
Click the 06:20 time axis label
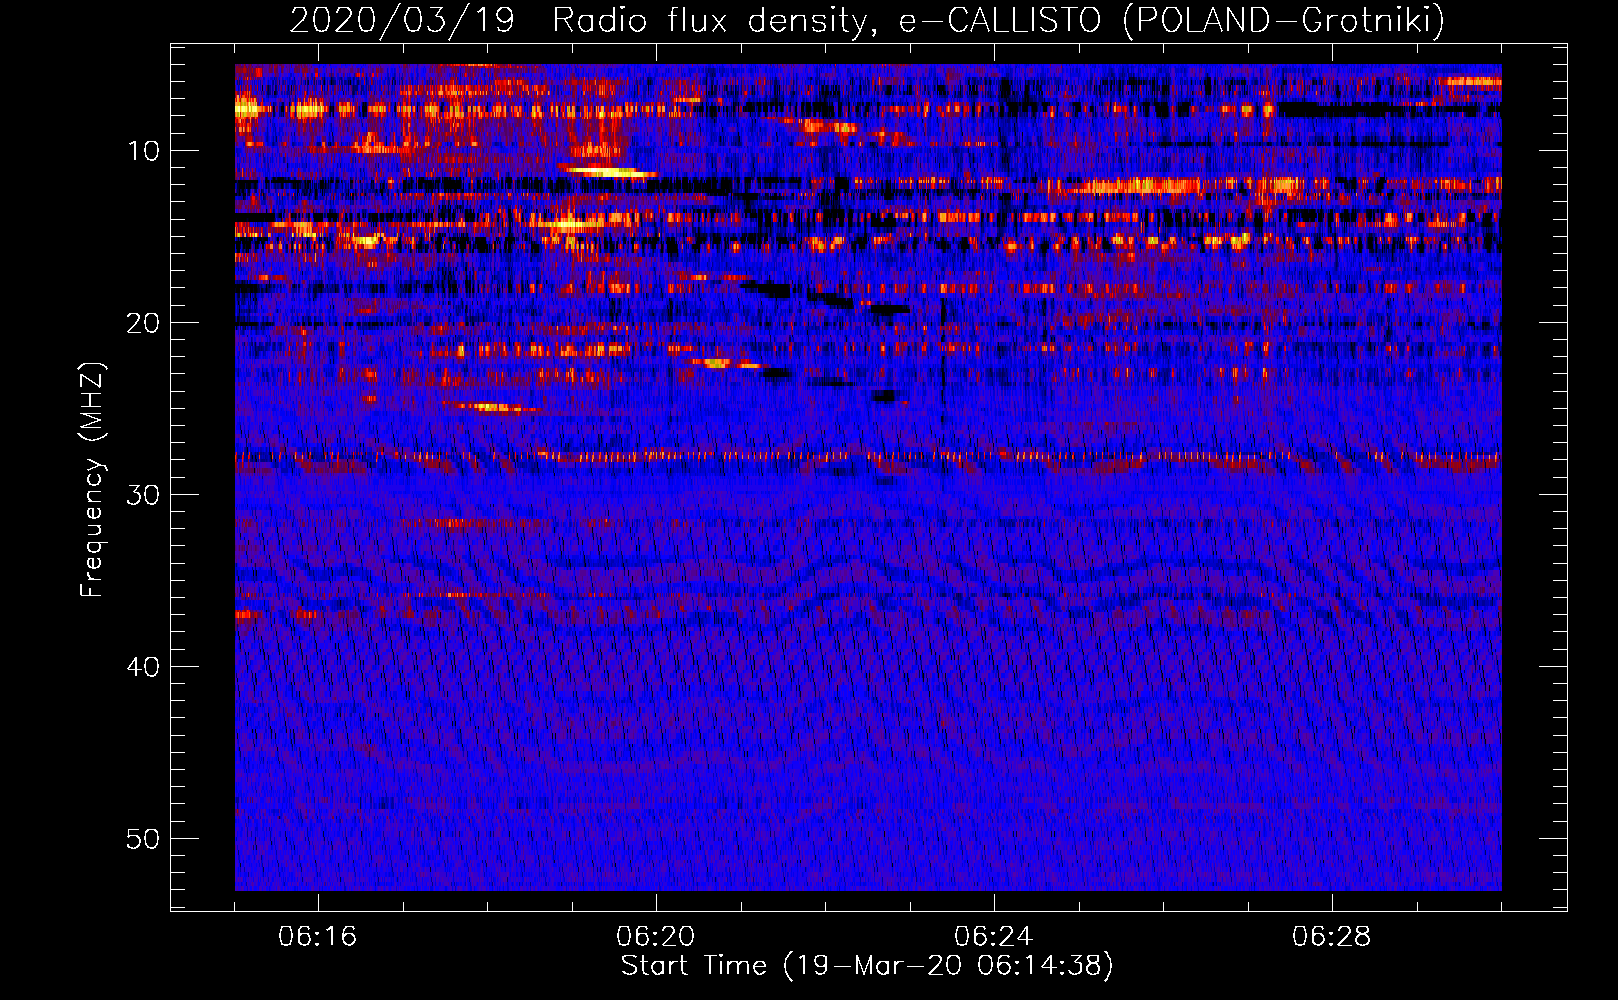click(656, 937)
